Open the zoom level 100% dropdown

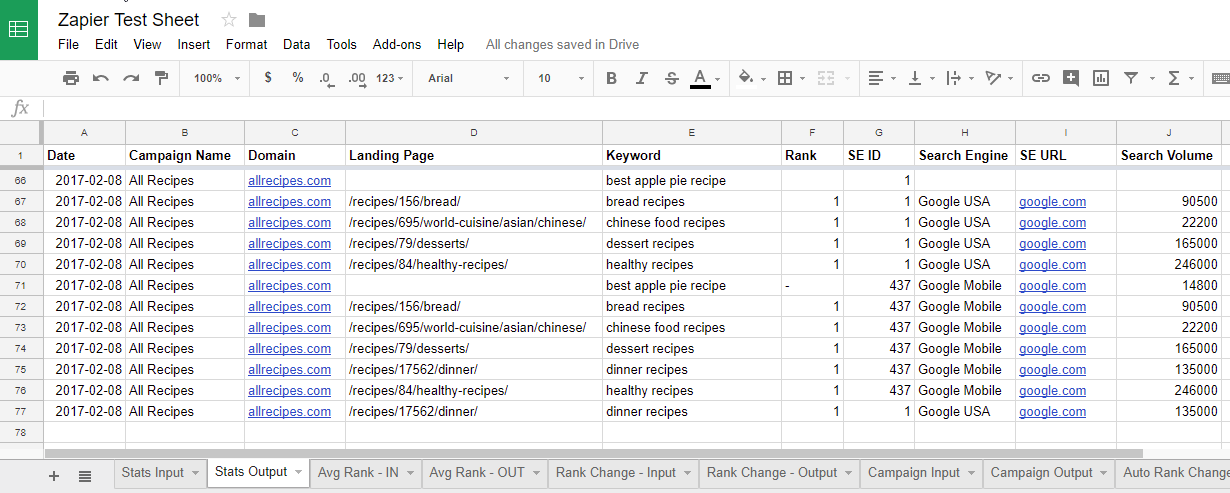[x=217, y=78]
